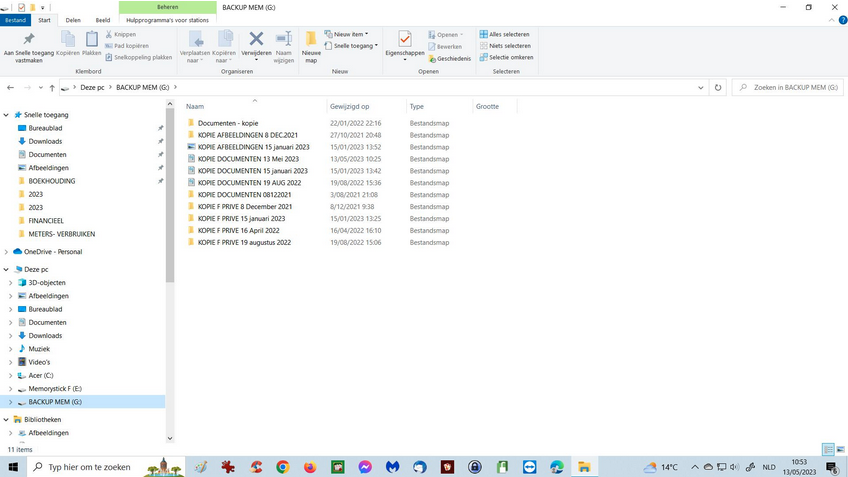The height and width of the screenshot is (477, 848).
Task: Click Selectie omkeren in the ribbon
Action: [510, 57]
